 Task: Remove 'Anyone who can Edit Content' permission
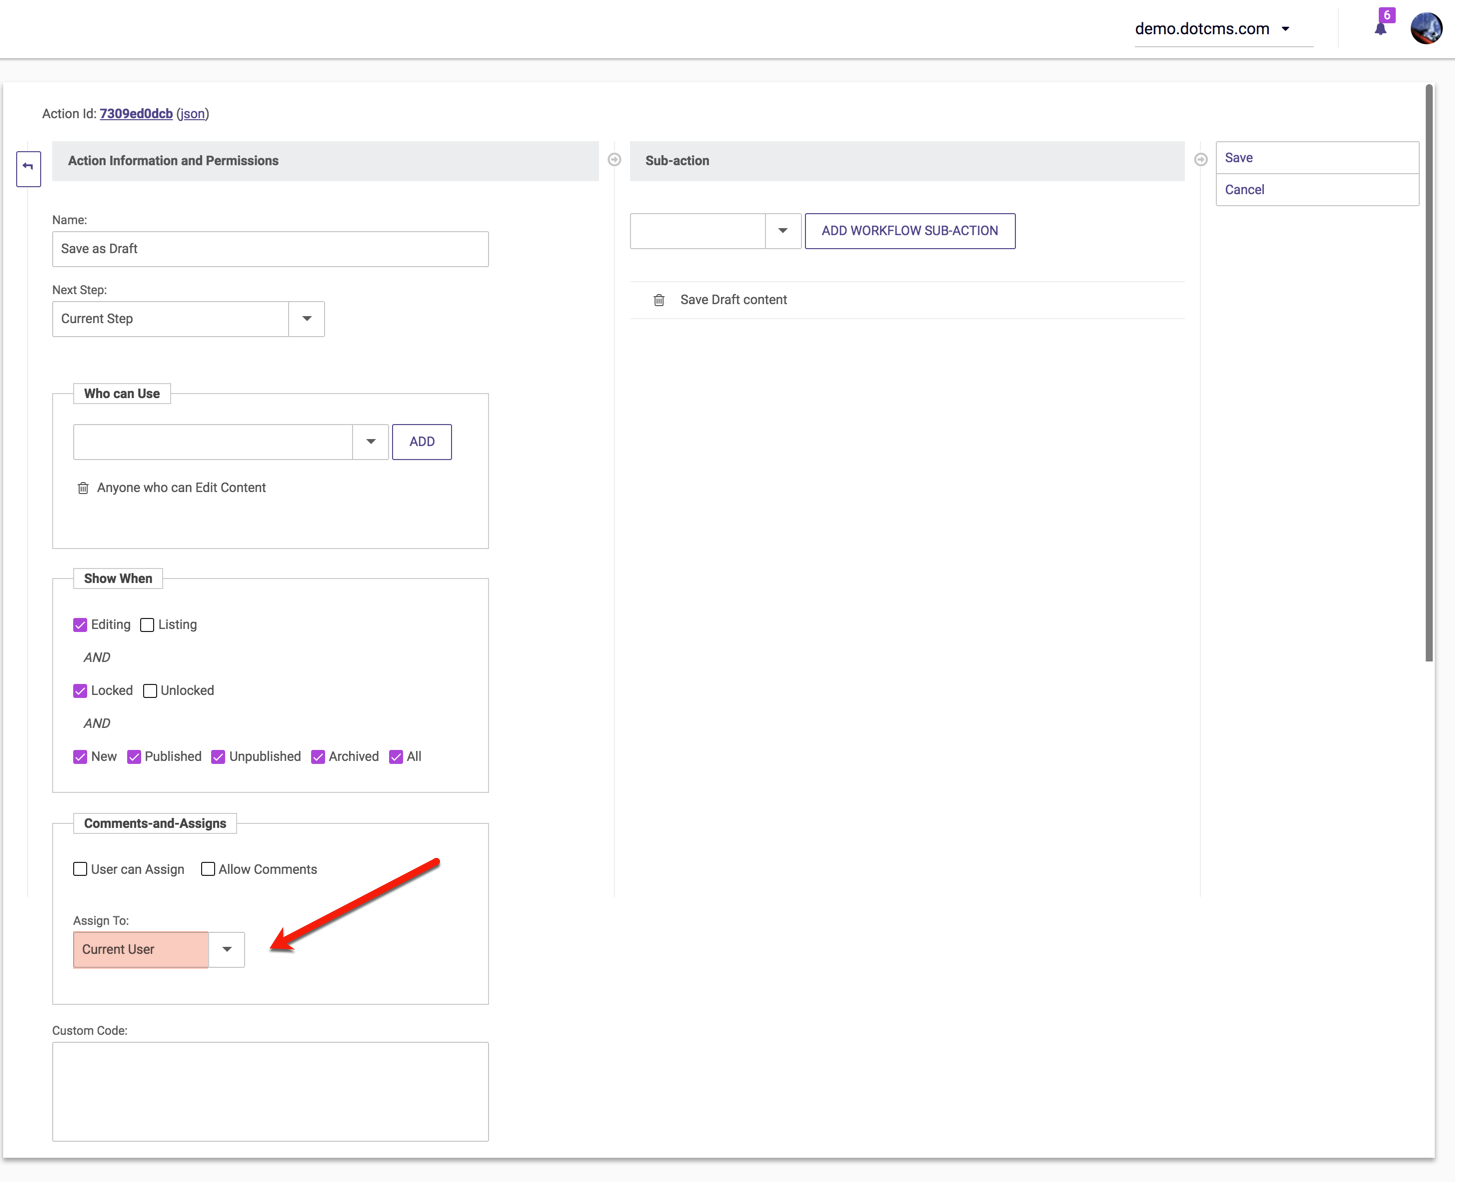83,488
